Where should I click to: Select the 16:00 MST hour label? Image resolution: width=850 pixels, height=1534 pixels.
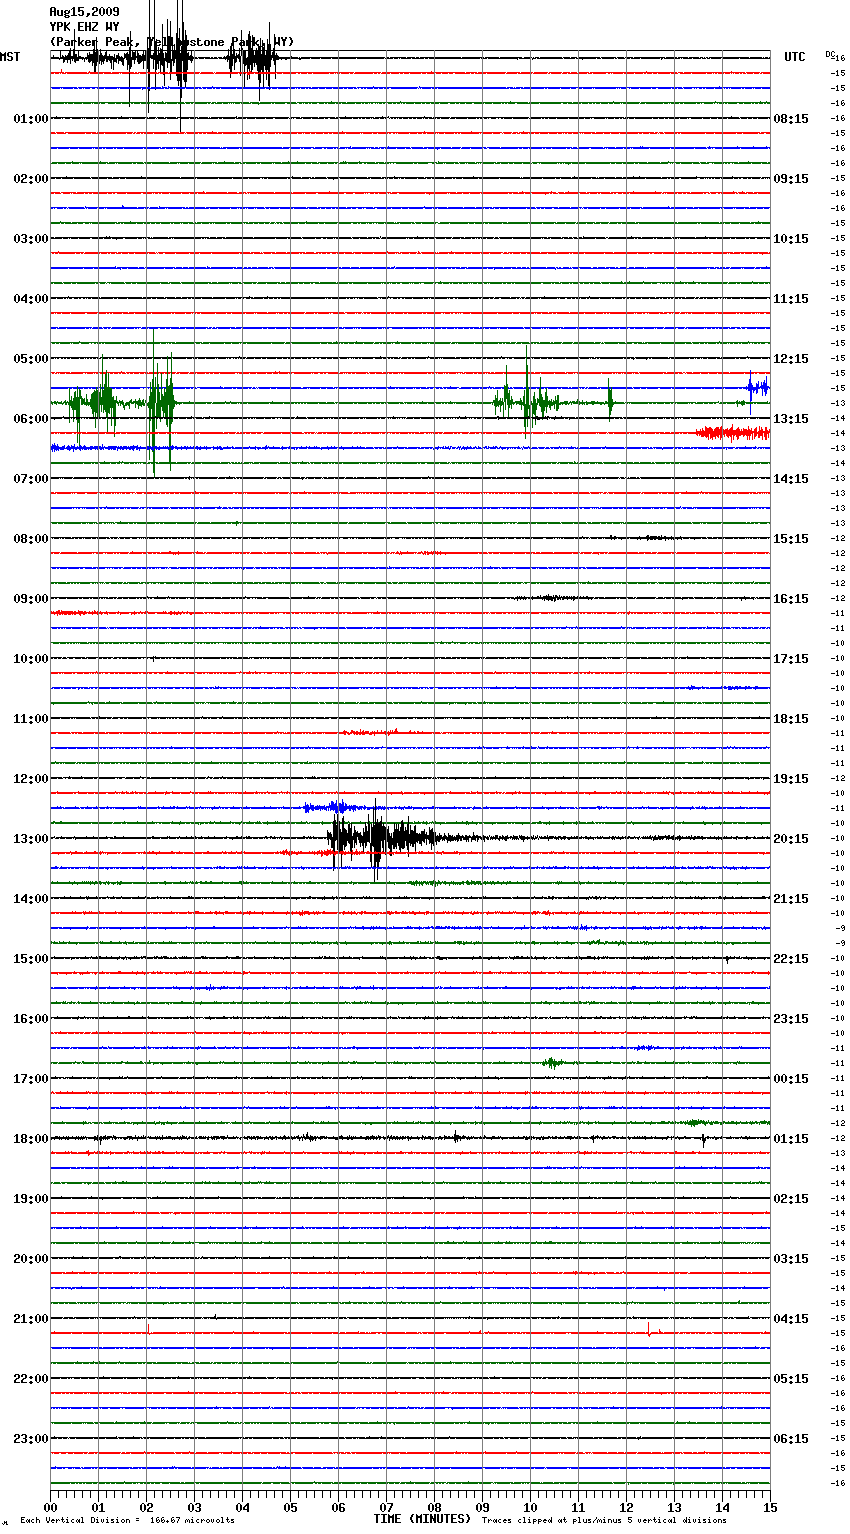(x=31, y=1019)
